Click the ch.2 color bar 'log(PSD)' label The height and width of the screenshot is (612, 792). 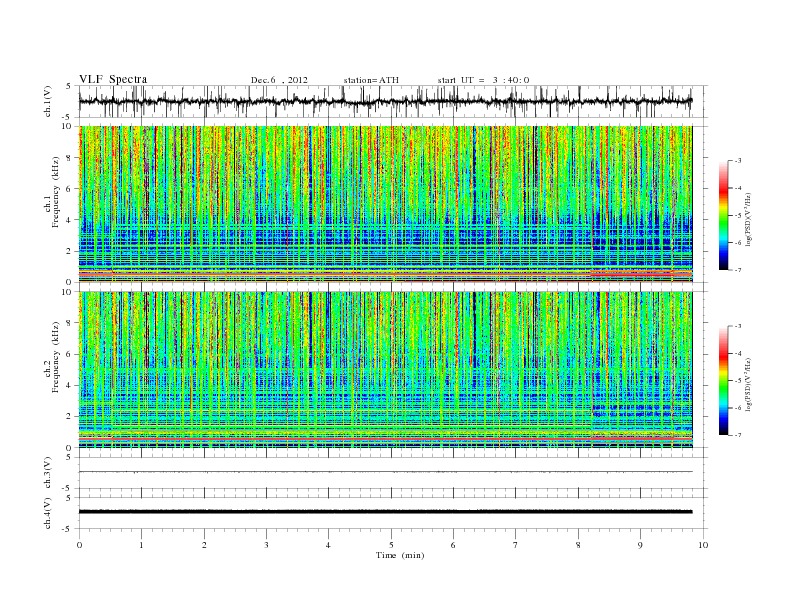tap(748, 384)
